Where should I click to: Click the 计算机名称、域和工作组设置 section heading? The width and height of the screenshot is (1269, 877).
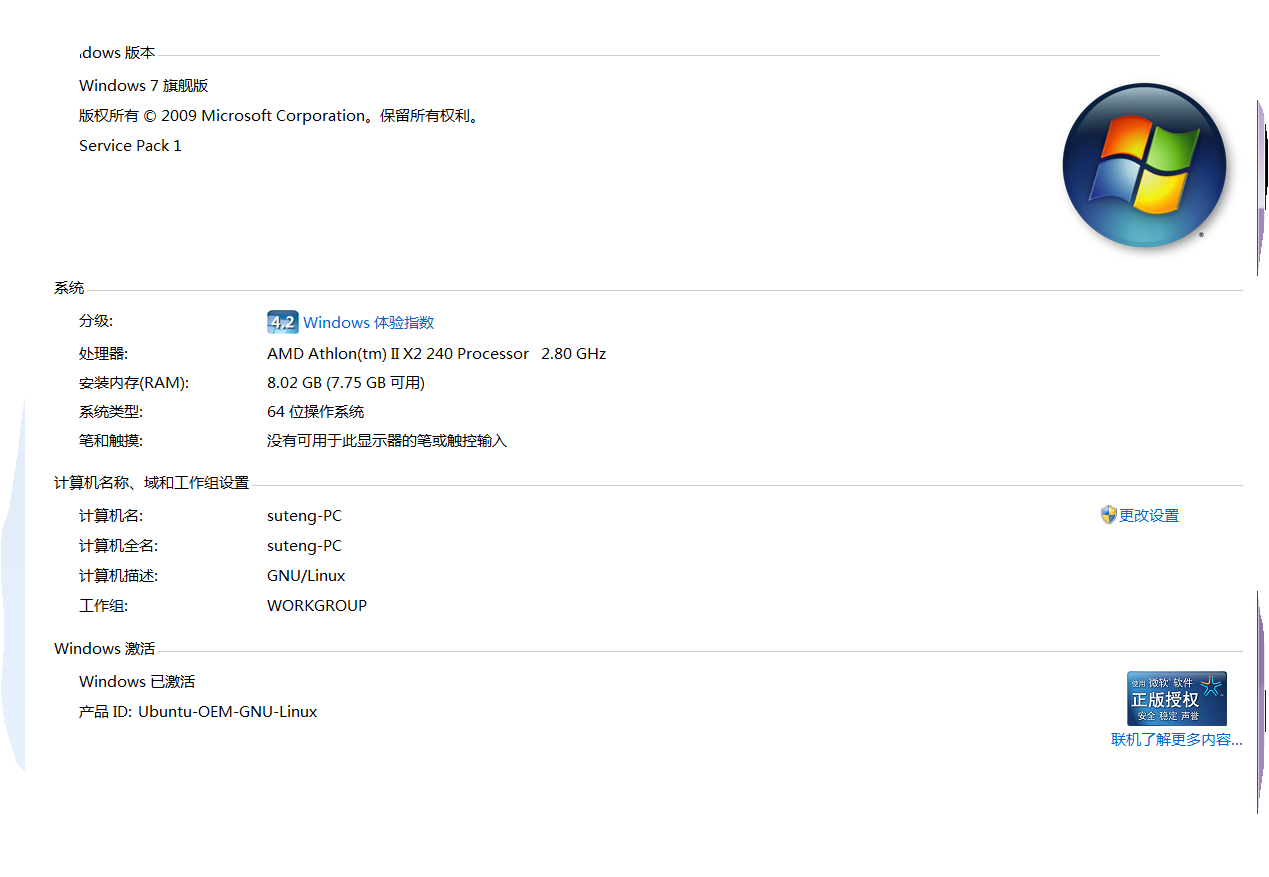pos(151,483)
